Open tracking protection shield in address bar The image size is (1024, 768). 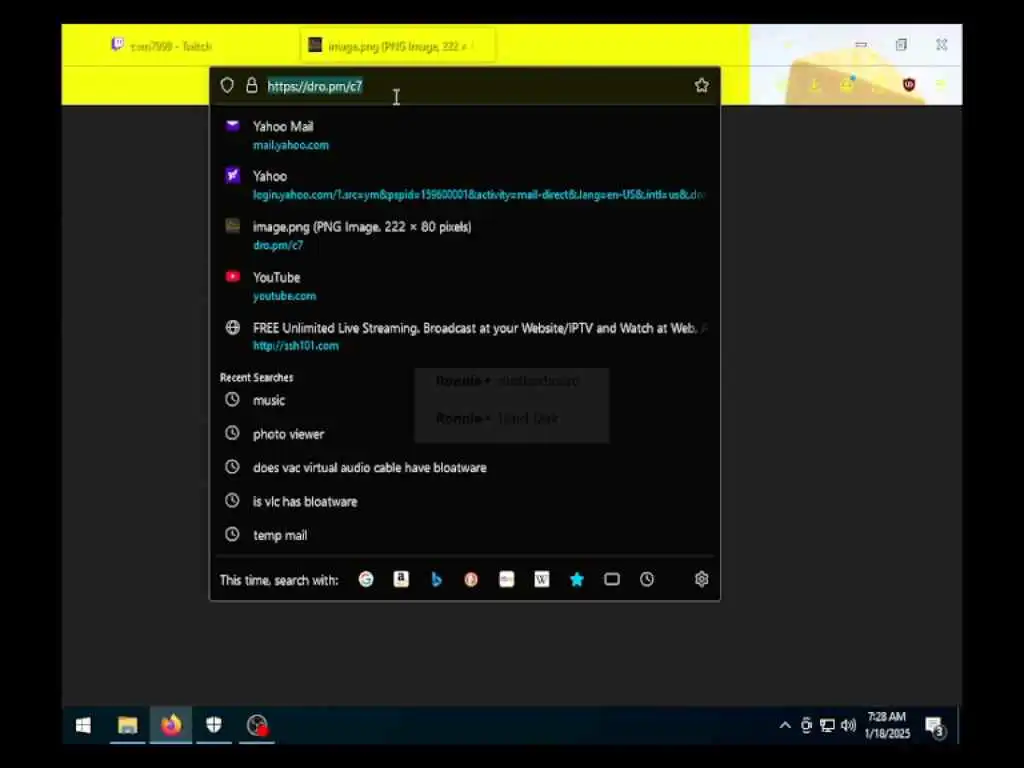tap(227, 86)
